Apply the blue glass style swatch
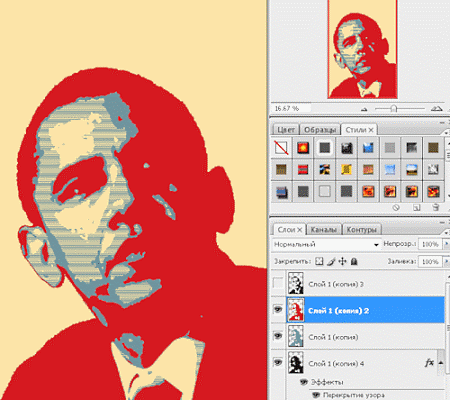 [368, 147]
